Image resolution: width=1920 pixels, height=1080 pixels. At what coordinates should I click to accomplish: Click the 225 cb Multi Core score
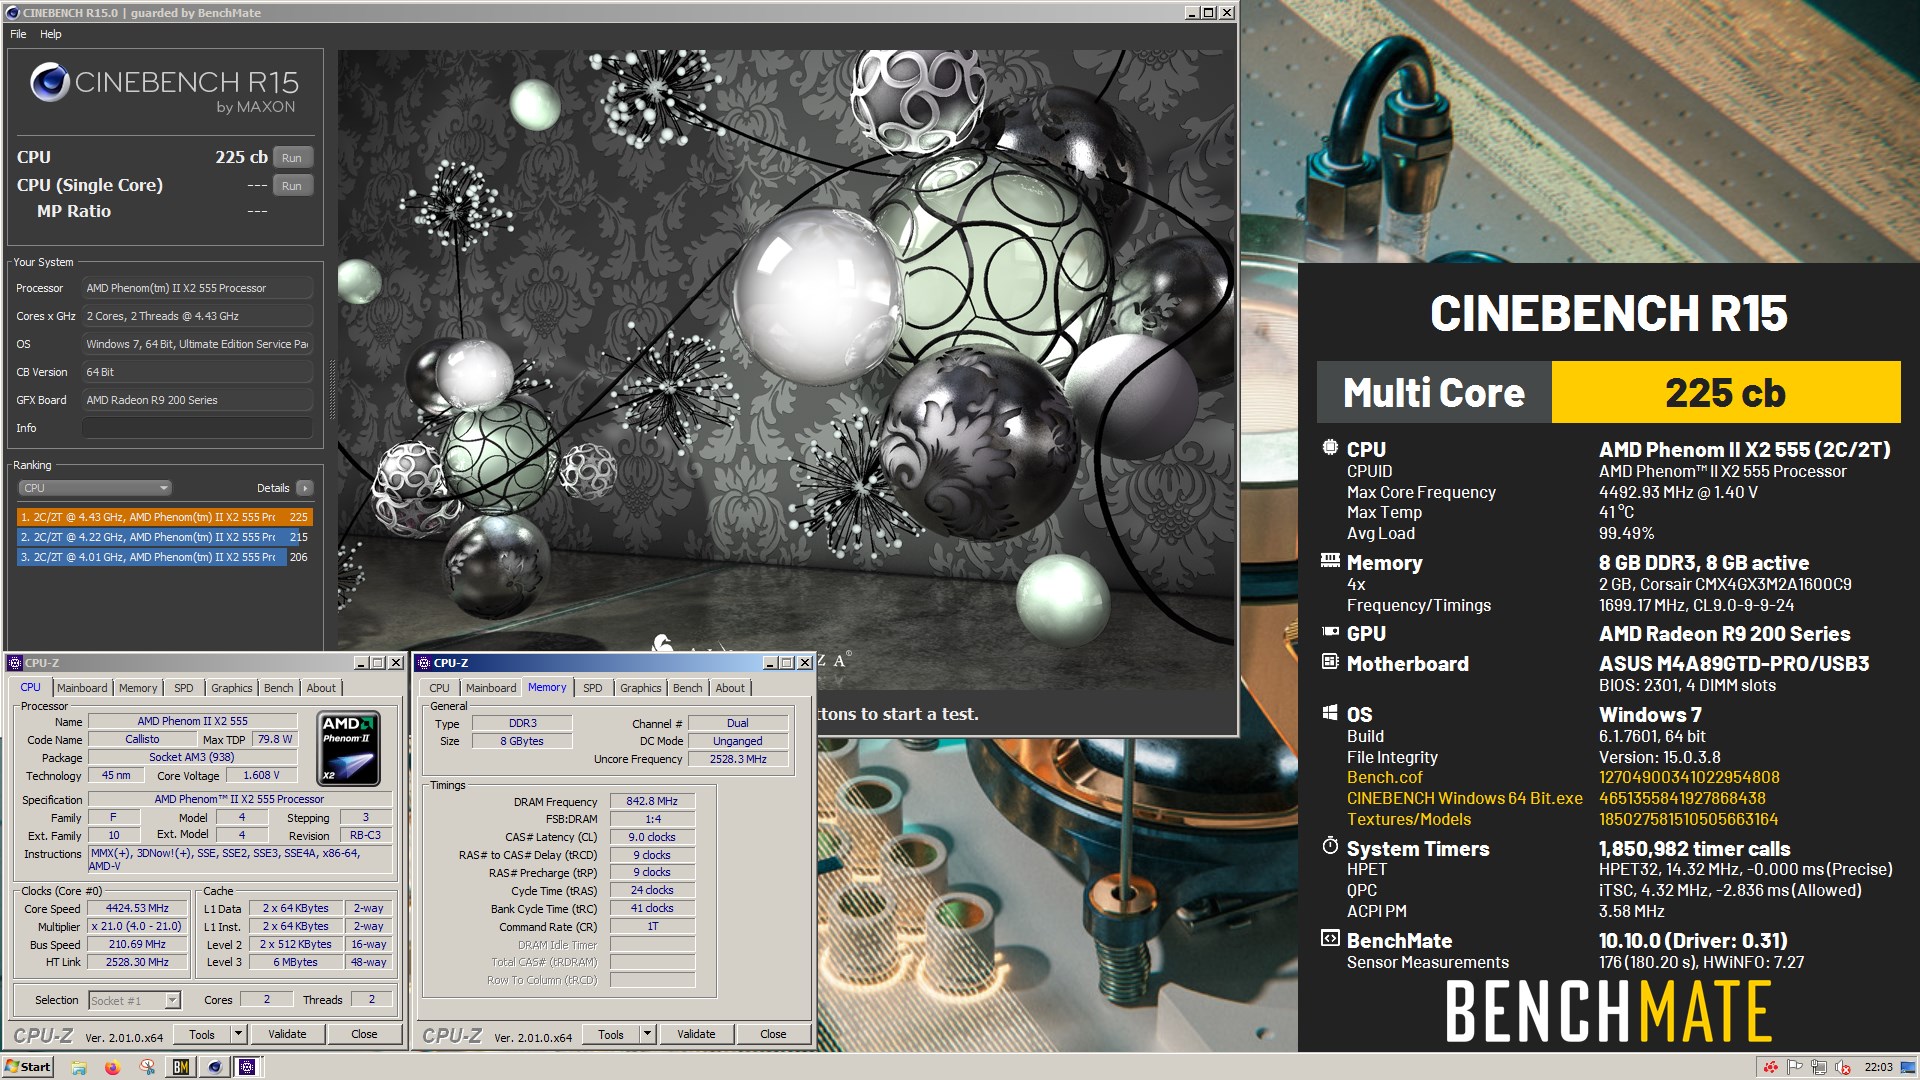(1725, 393)
